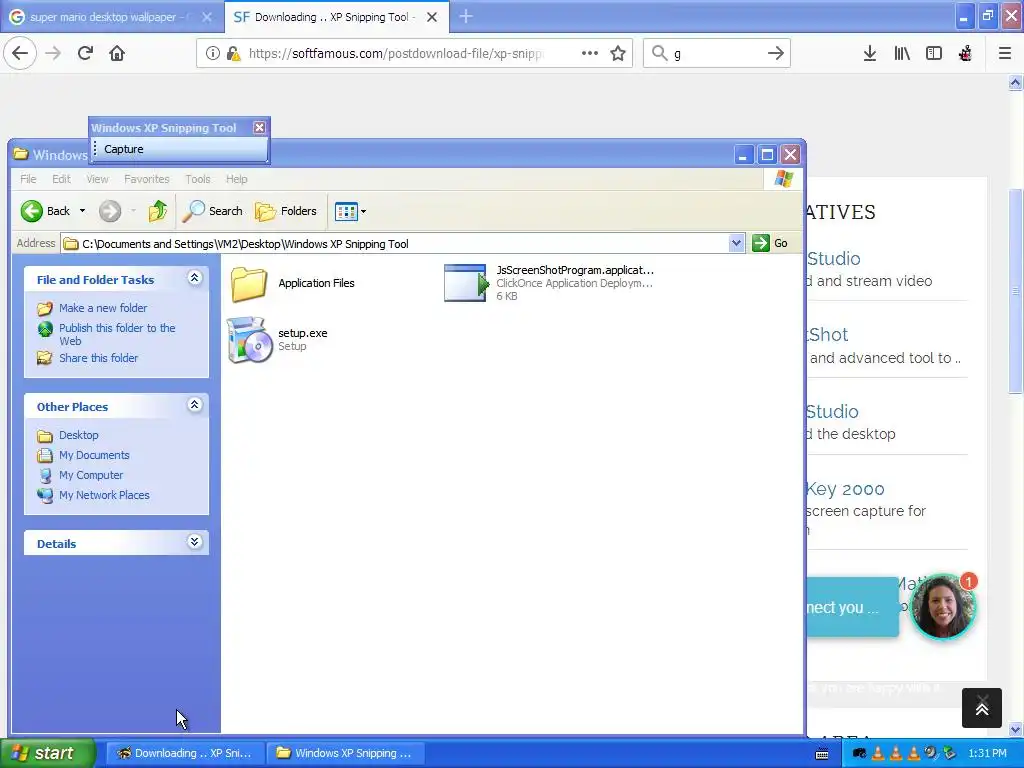The height and width of the screenshot is (768, 1024).
Task: Click Share this folder
Action: [x=98, y=358]
